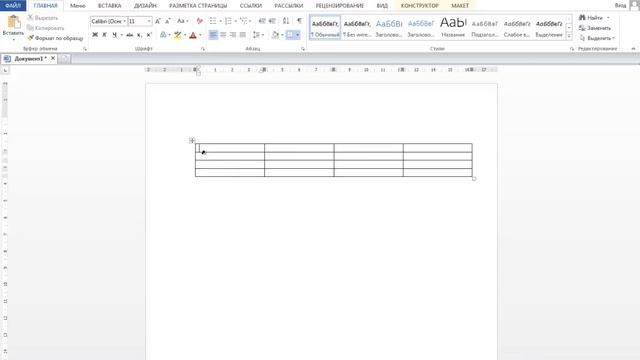Open the underline style dropdown arrow
Viewport: 640px width, 360px height.
(122, 35)
